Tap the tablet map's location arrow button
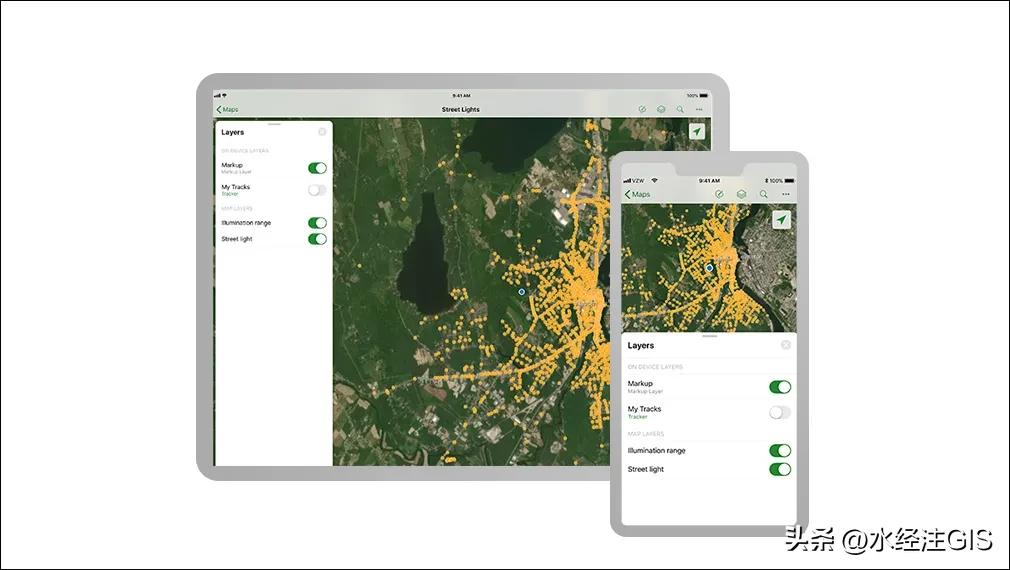Screen dimensions: 1010x570 pyautogui.click(x=696, y=131)
